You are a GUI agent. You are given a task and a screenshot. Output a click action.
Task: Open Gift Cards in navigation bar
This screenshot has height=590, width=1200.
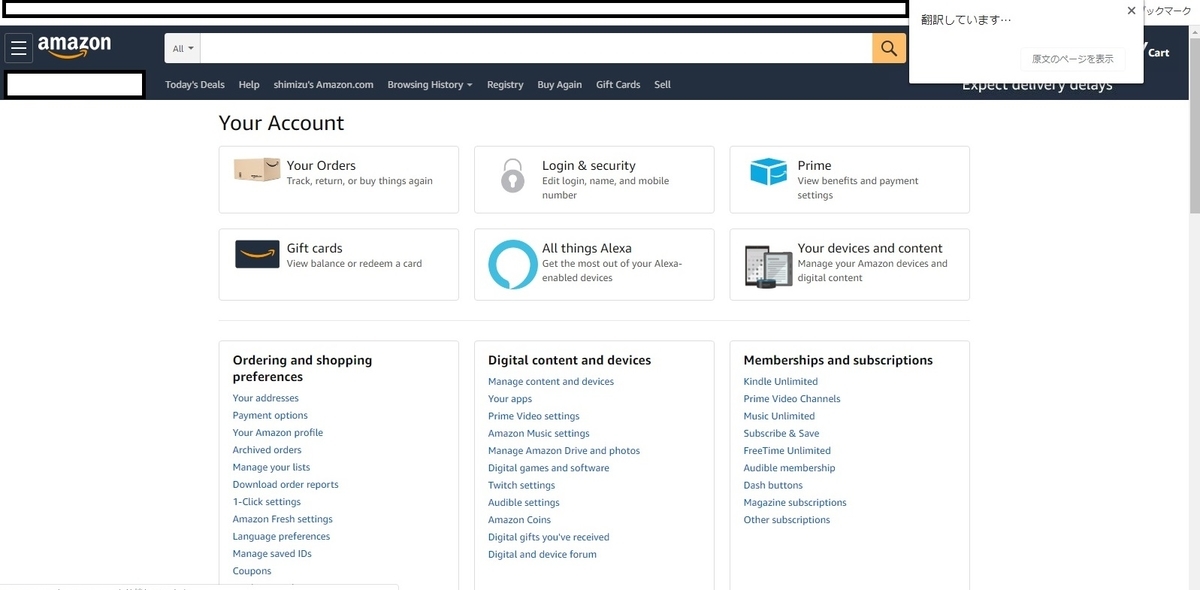(618, 85)
